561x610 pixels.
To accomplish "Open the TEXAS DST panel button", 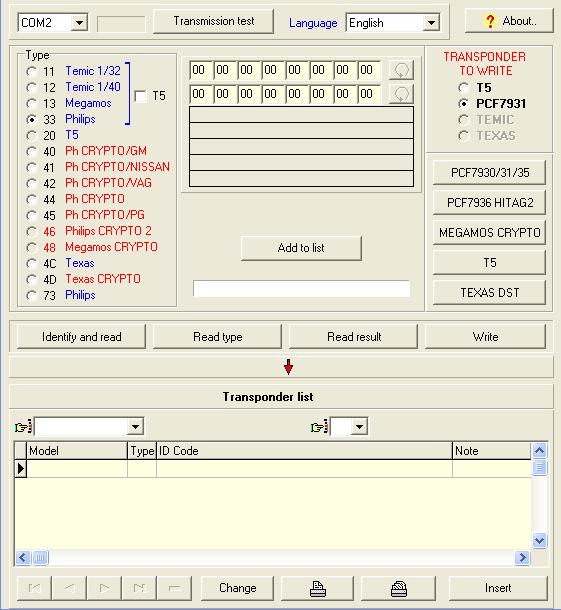I will click(x=489, y=293).
